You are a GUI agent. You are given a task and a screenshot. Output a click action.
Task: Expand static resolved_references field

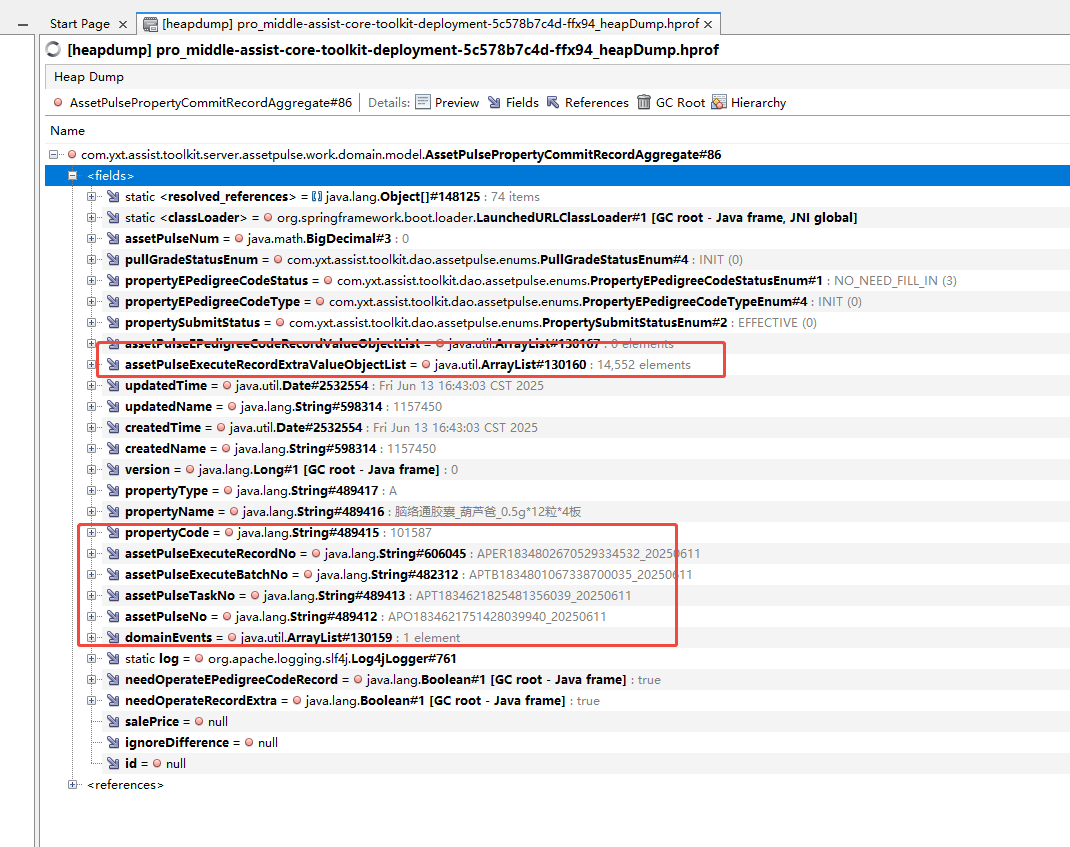[x=91, y=197]
